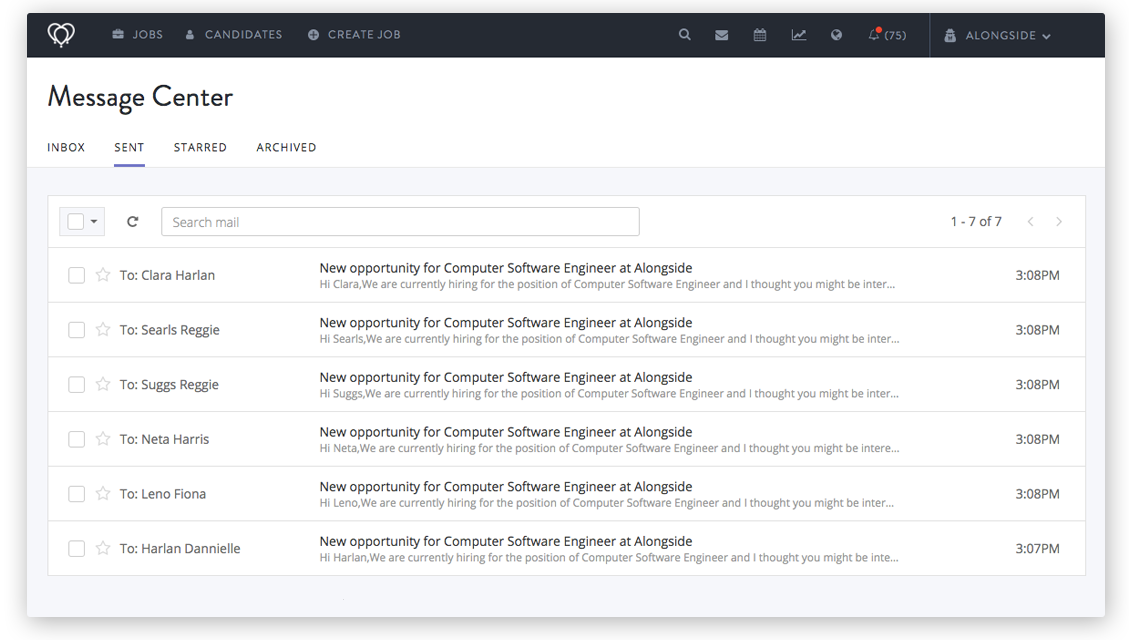Open search with magnifier icon
This screenshot has height=640, width=1129.
[x=684, y=35]
